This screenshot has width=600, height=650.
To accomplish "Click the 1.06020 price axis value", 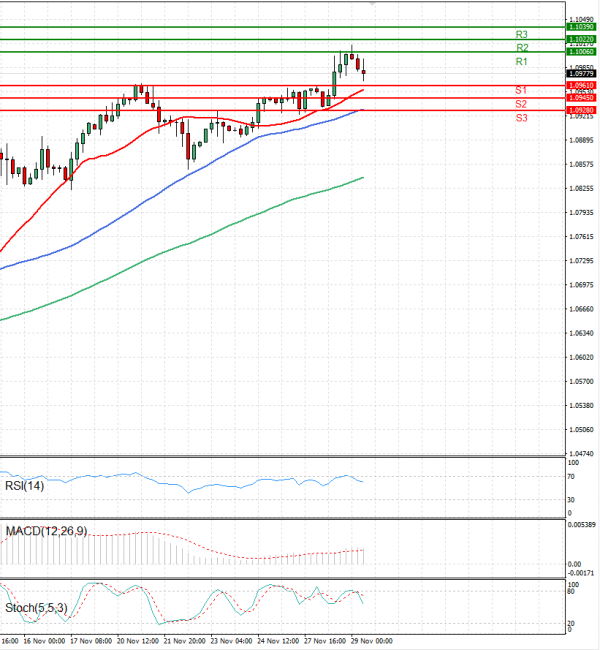I will click(x=581, y=357).
